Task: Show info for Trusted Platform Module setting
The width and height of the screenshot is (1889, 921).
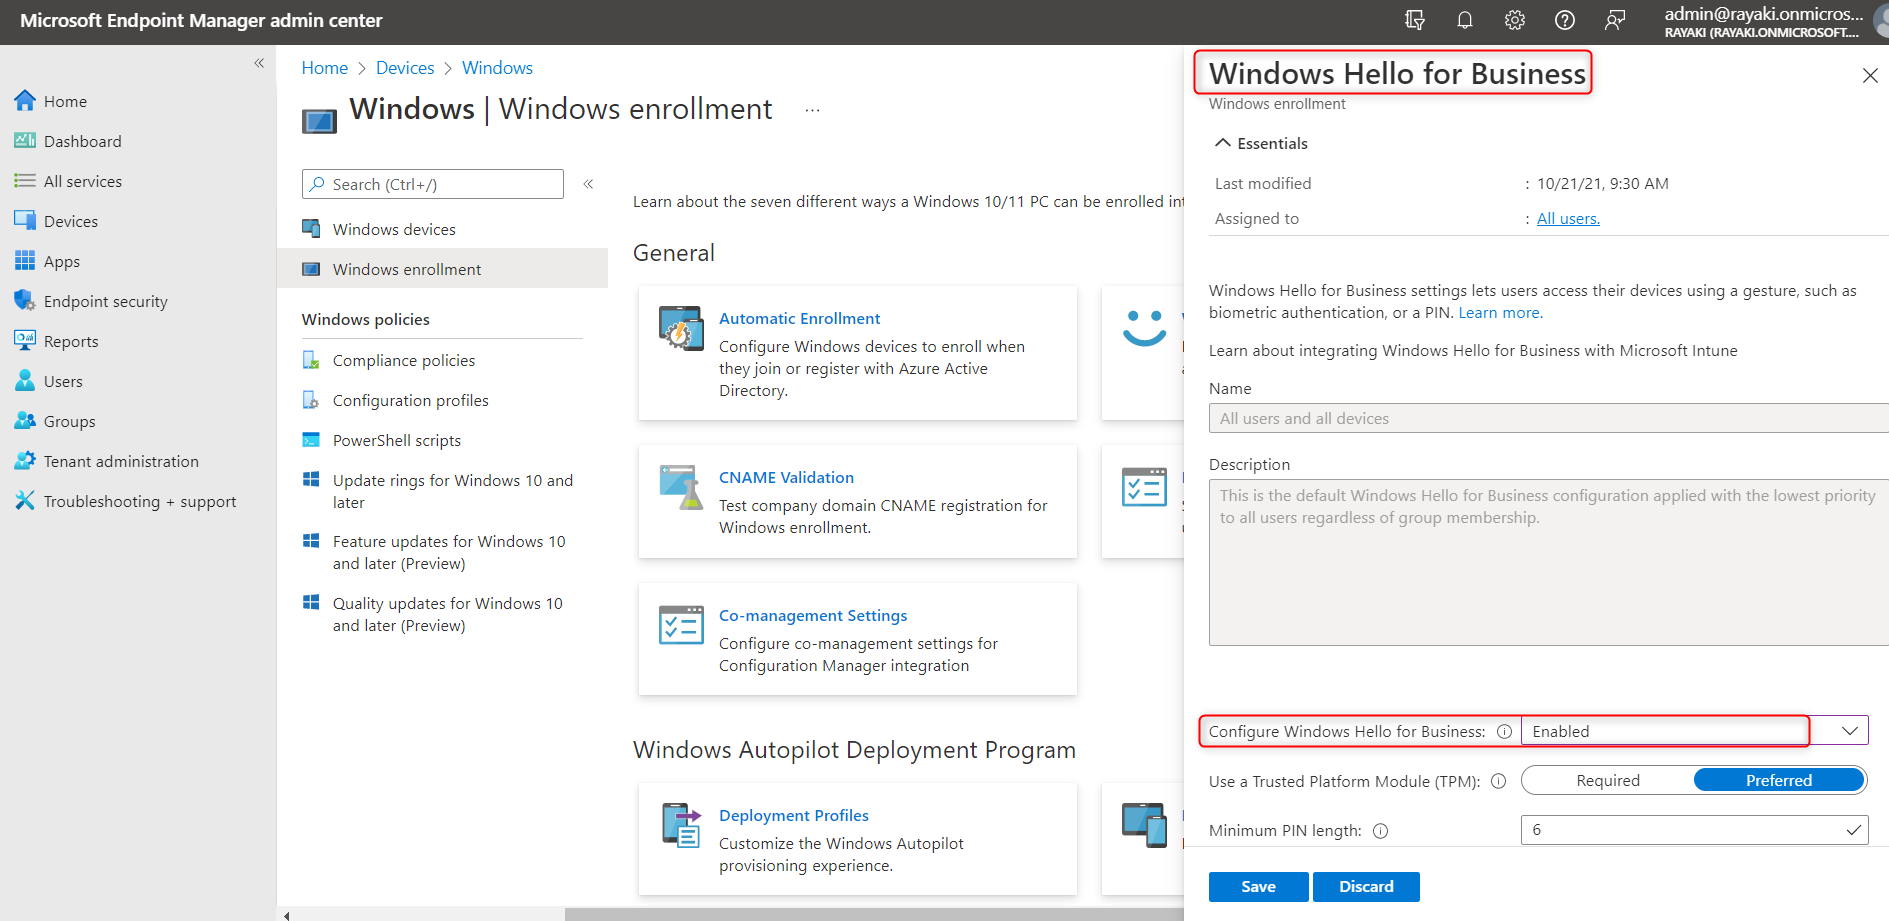Action: 1498,781
